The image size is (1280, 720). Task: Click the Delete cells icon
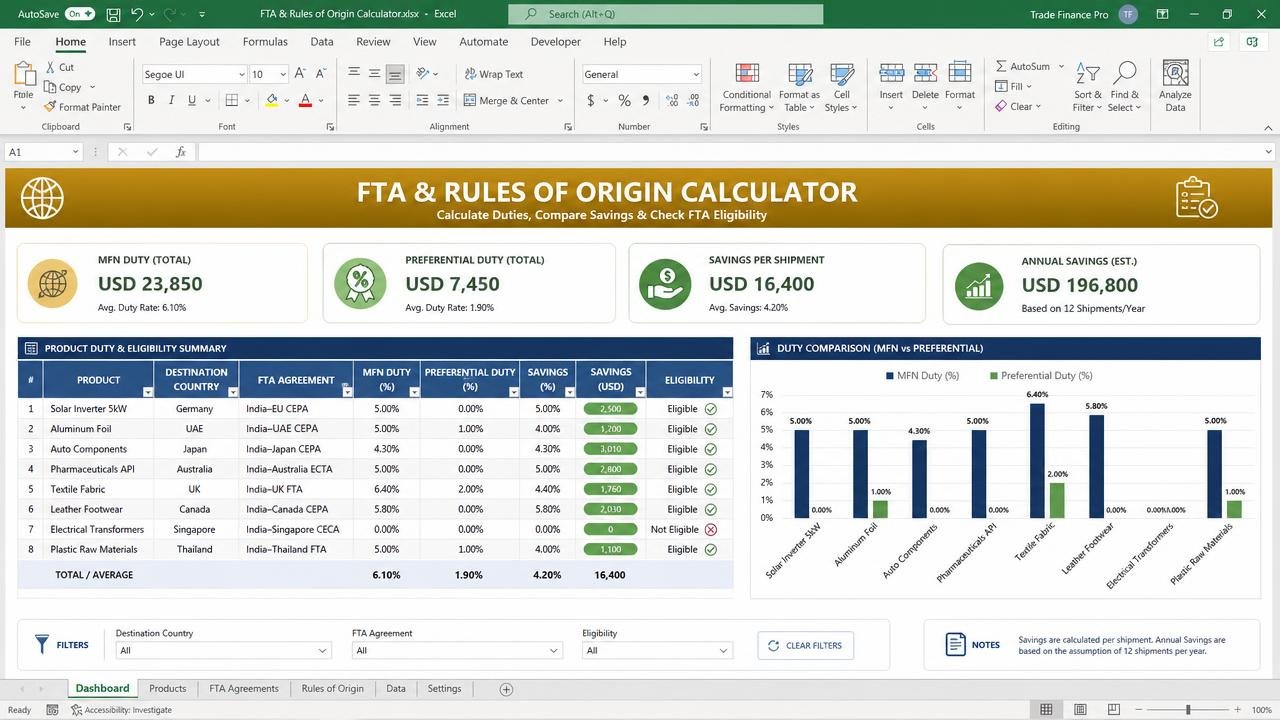point(925,72)
